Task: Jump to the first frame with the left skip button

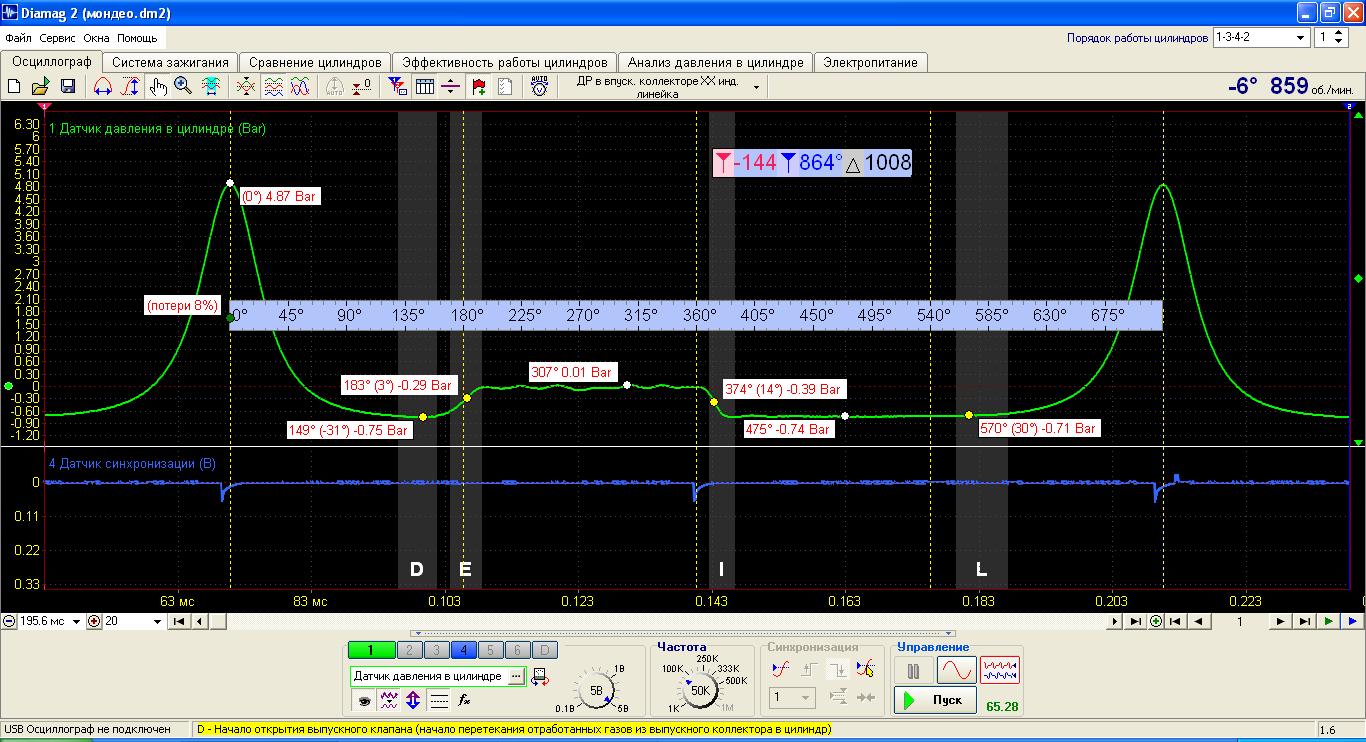Action: [x=179, y=621]
